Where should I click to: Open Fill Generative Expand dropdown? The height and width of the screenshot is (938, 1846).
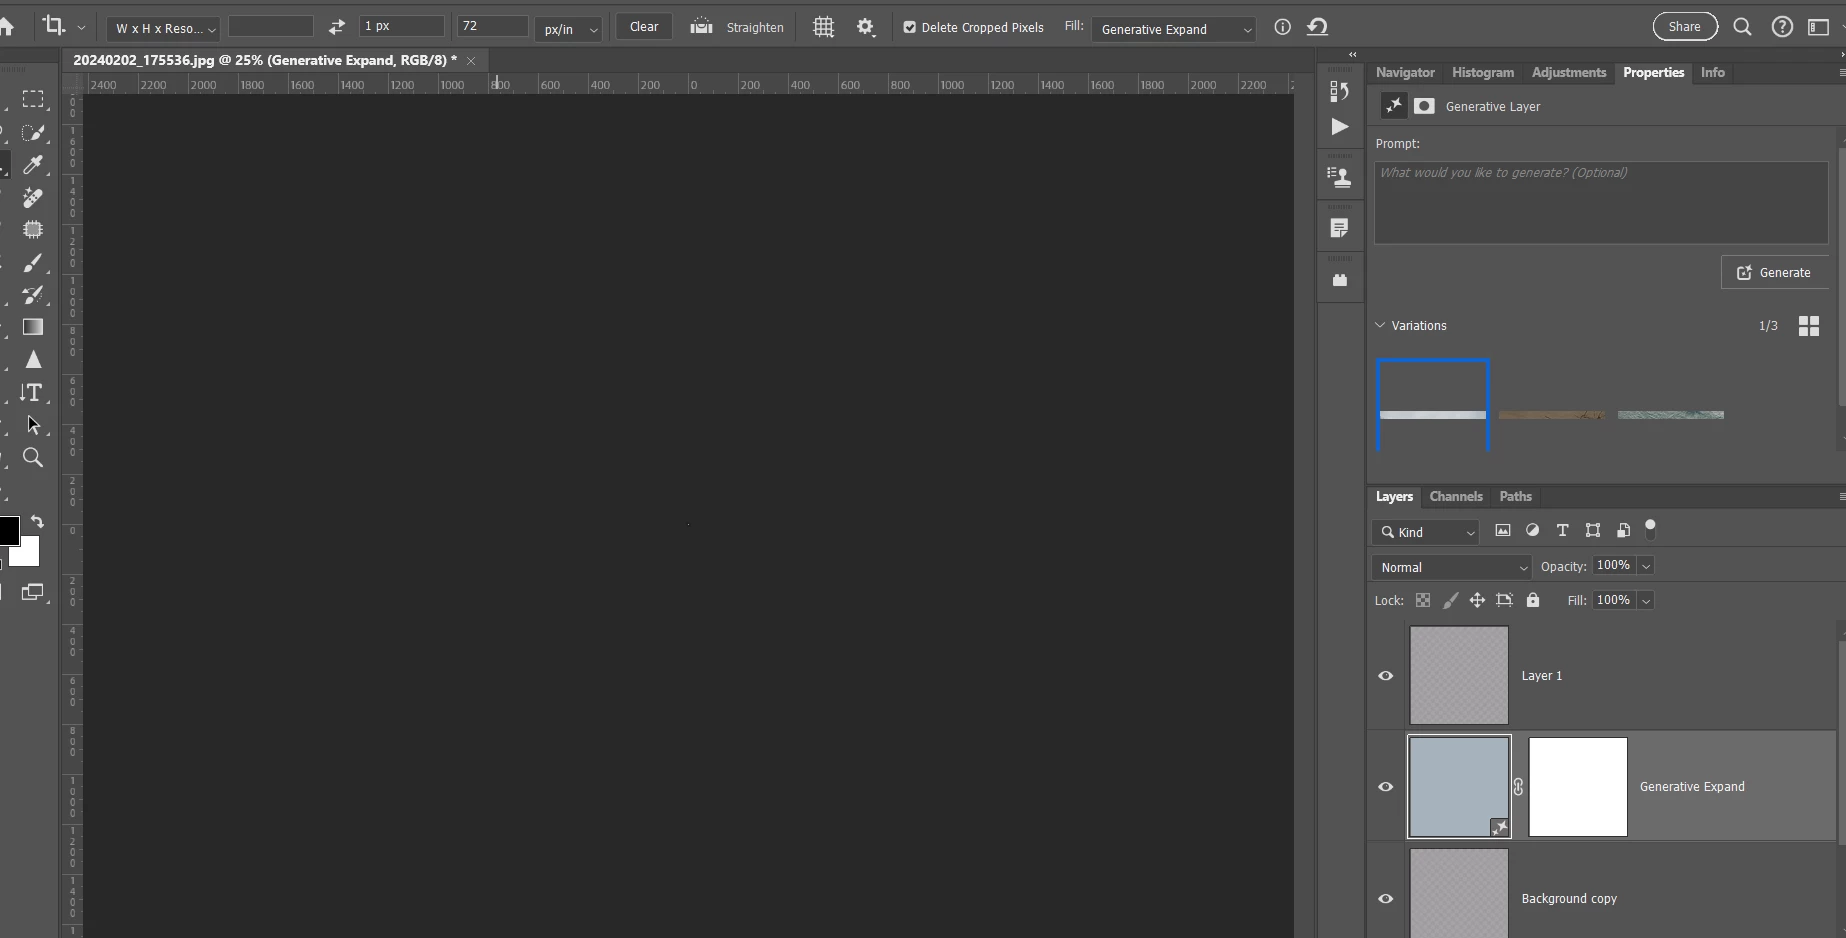(x=1174, y=29)
